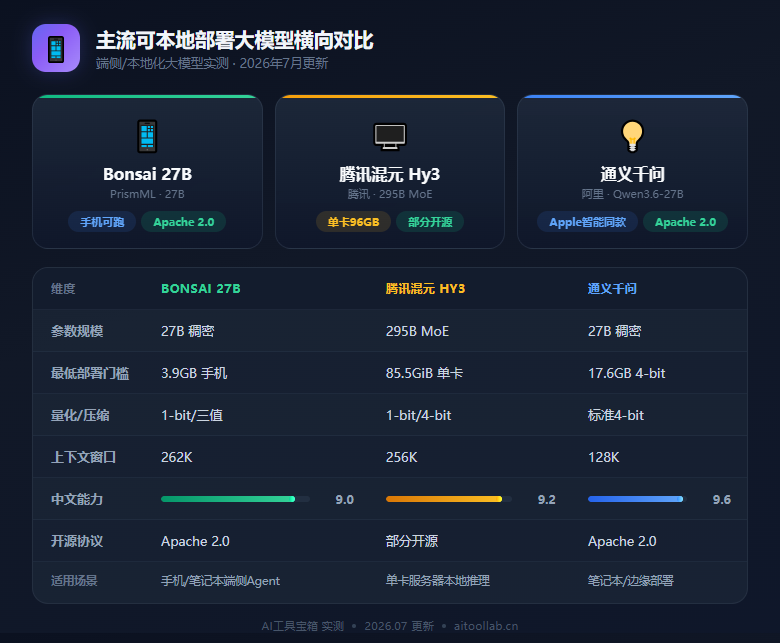Click the 维度 column header
The height and width of the screenshot is (643, 780).
[x=63, y=288]
